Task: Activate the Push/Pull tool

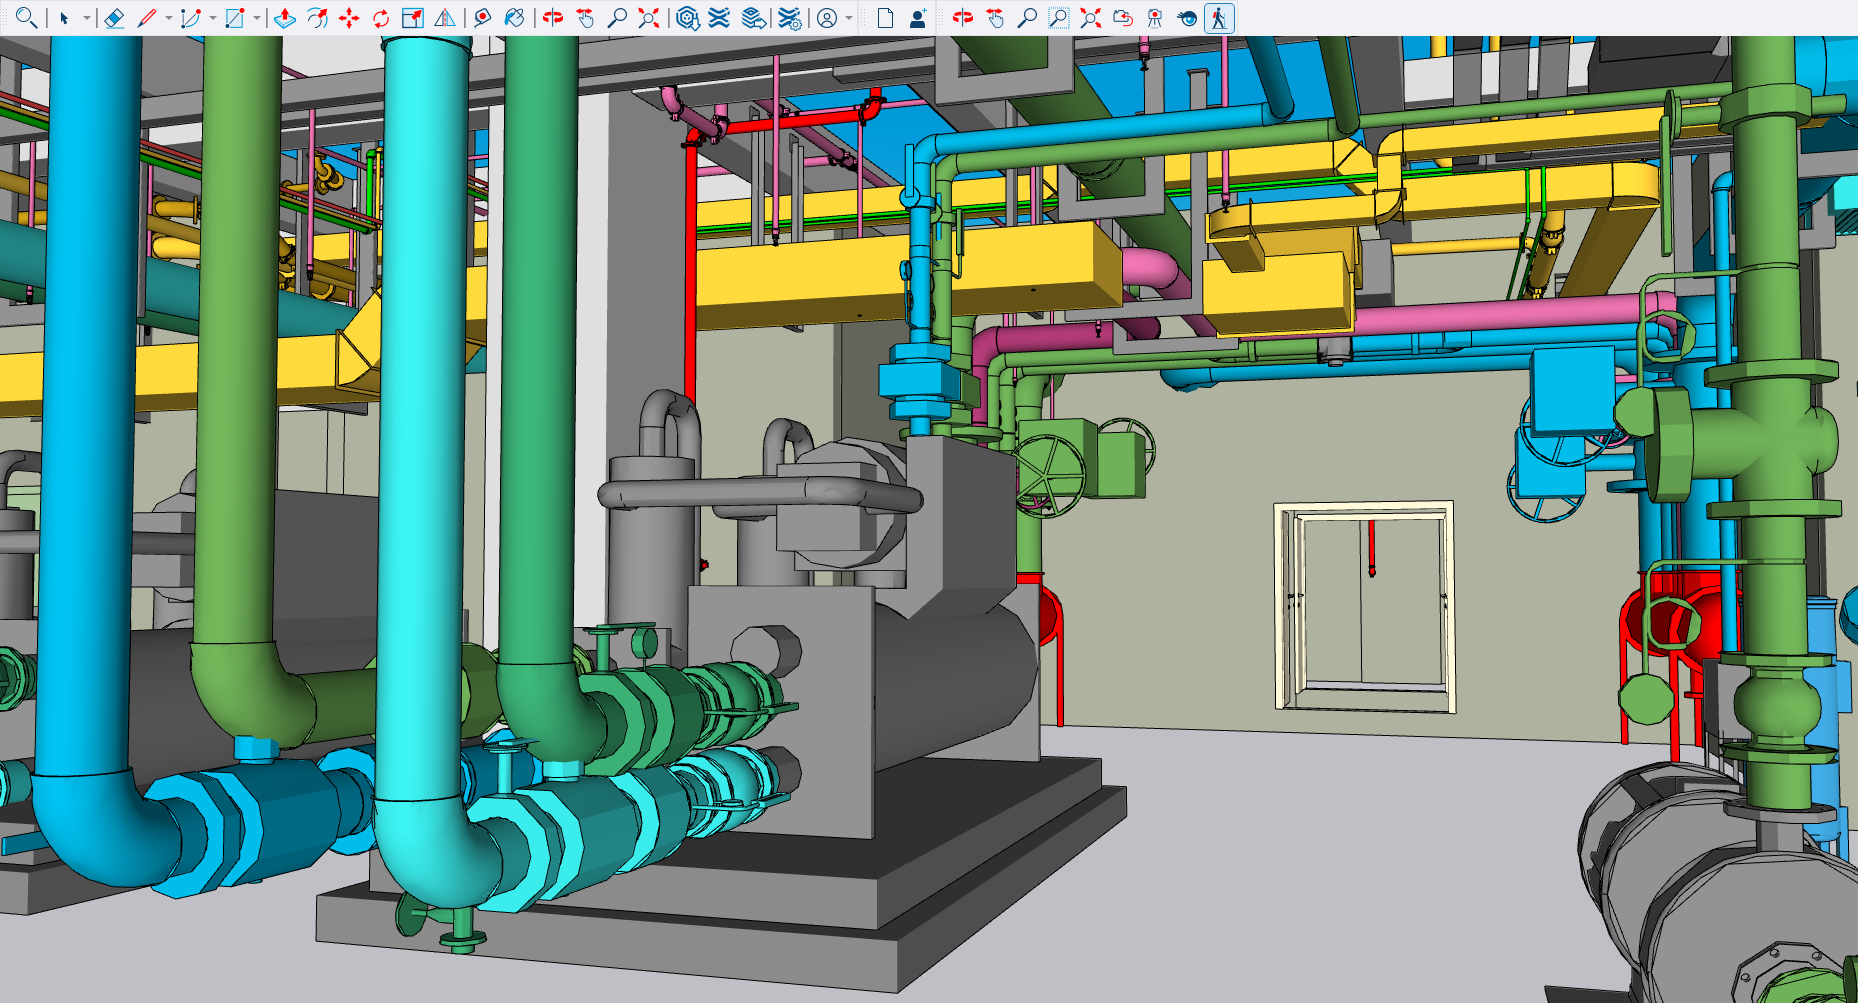Action: point(285,18)
